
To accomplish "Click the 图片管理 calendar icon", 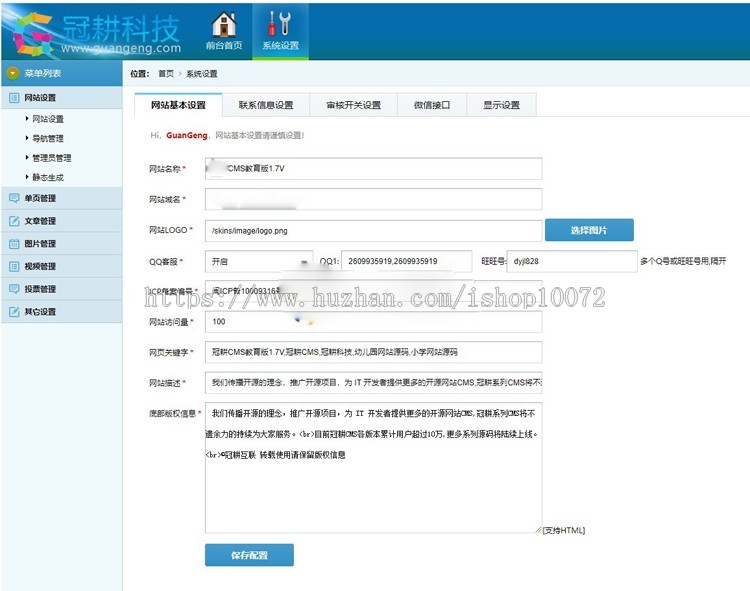I will tap(14, 243).
